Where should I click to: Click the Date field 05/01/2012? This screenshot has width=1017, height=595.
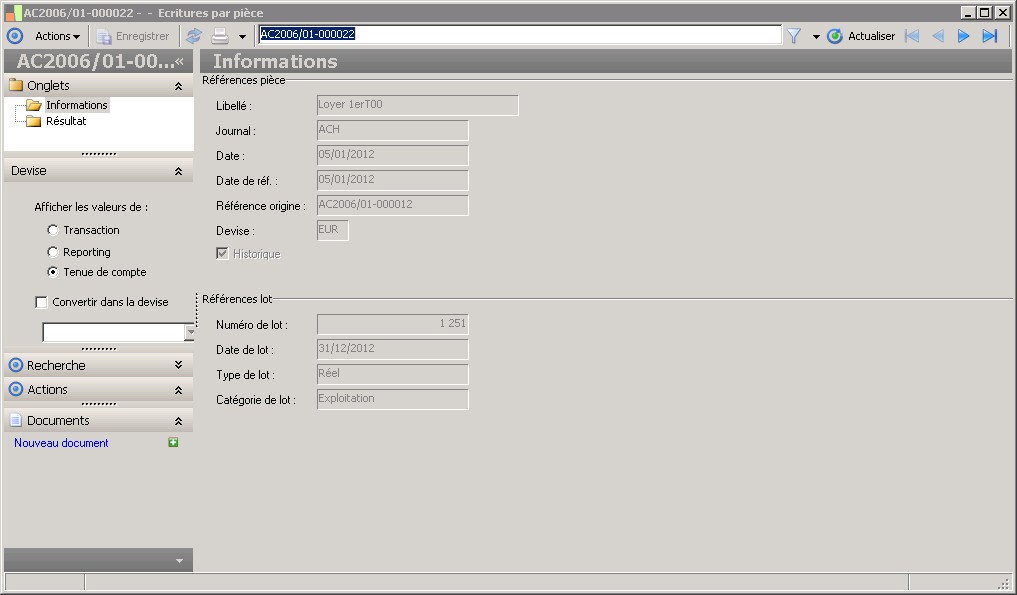click(392, 155)
